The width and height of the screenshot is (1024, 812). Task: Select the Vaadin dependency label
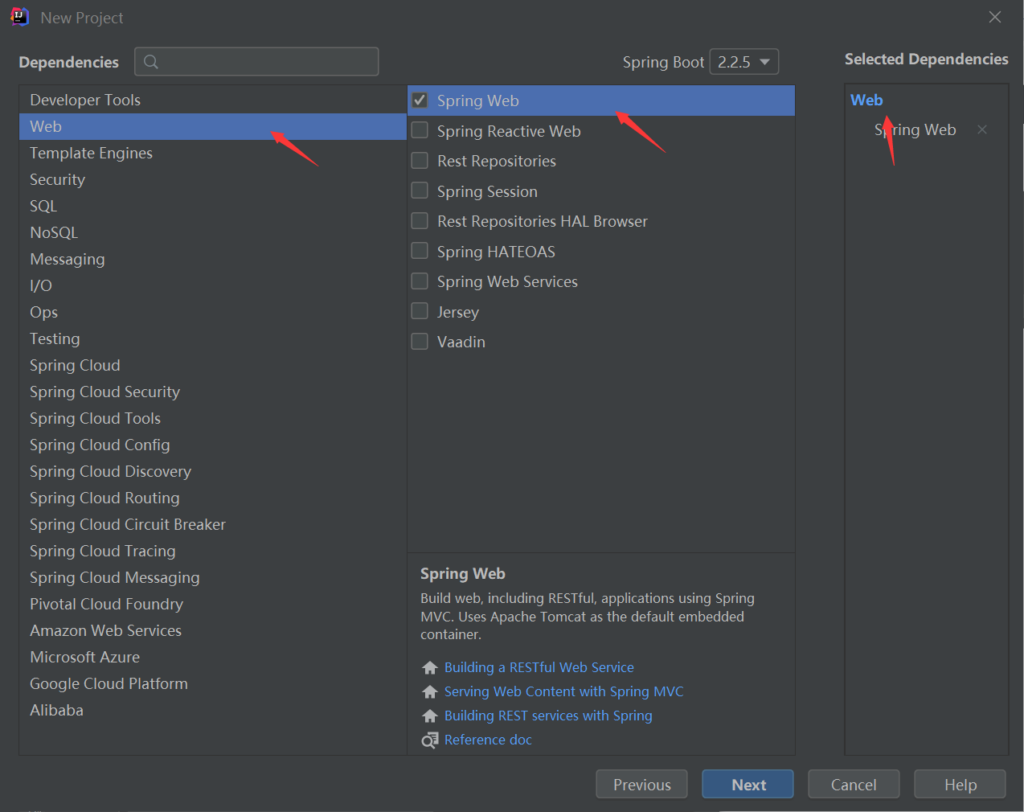pos(461,342)
